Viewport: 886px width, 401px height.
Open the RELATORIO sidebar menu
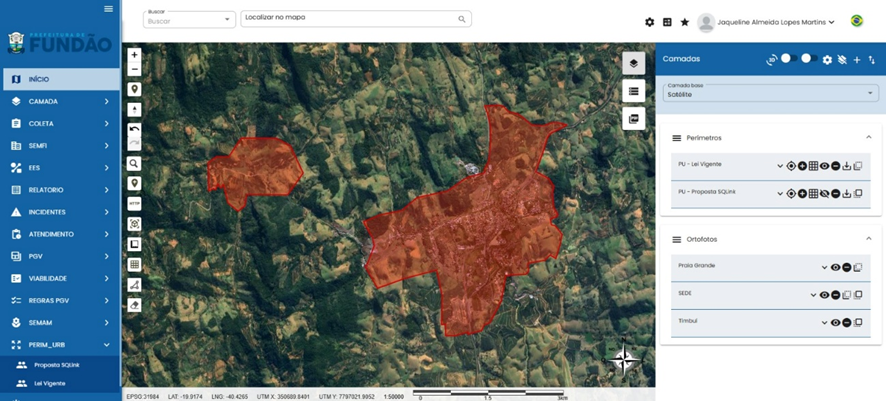[60, 190]
